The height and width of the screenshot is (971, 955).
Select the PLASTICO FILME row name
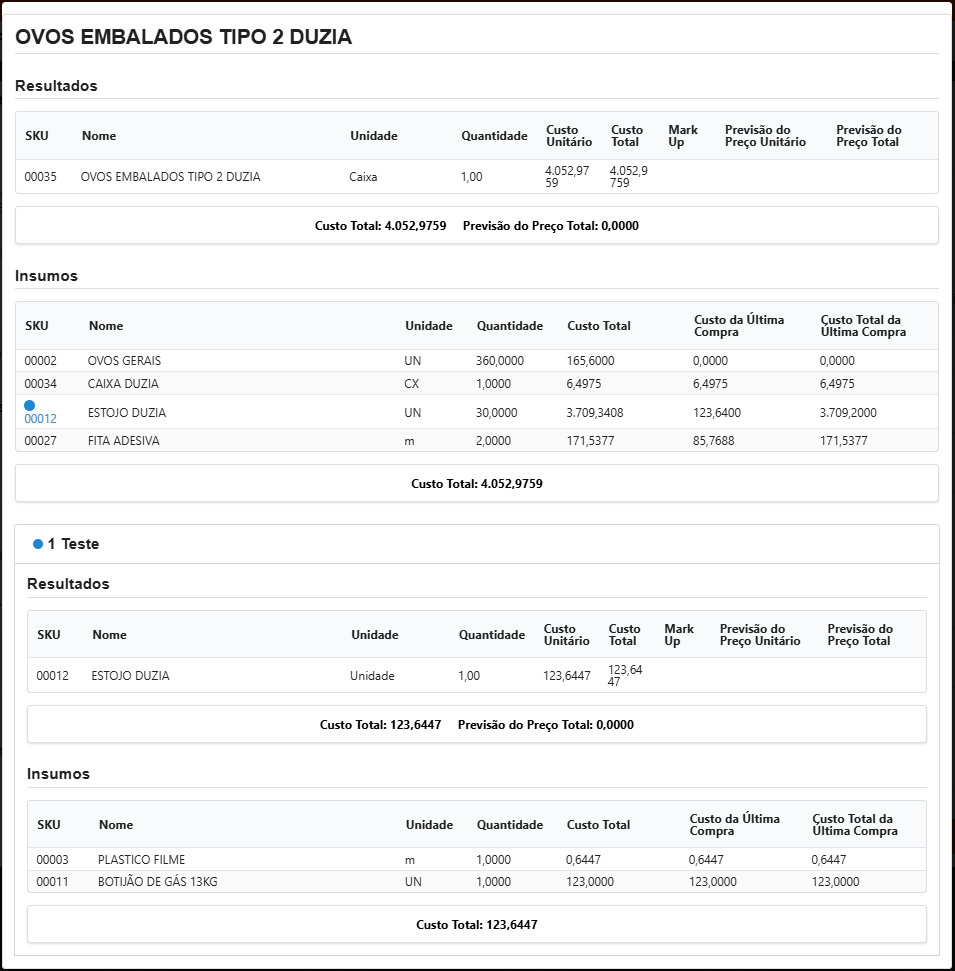[x=141, y=859]
